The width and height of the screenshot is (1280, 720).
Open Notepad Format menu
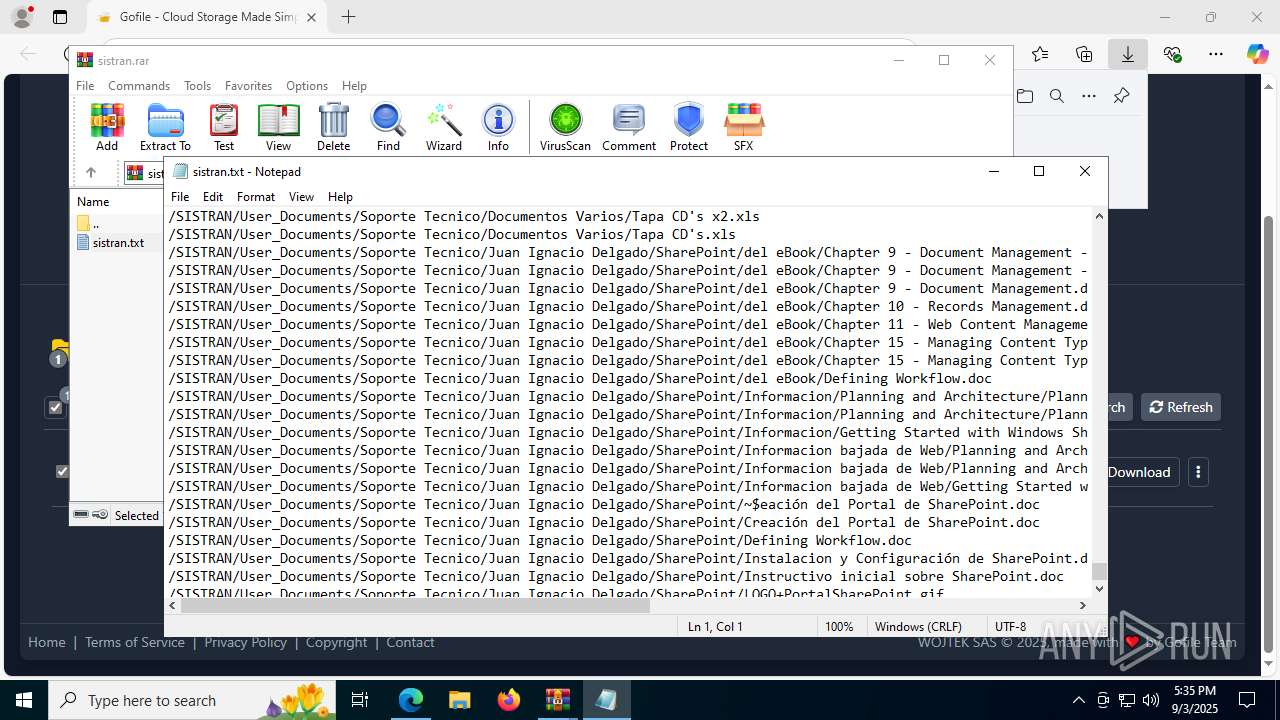(x=256, y=197)
